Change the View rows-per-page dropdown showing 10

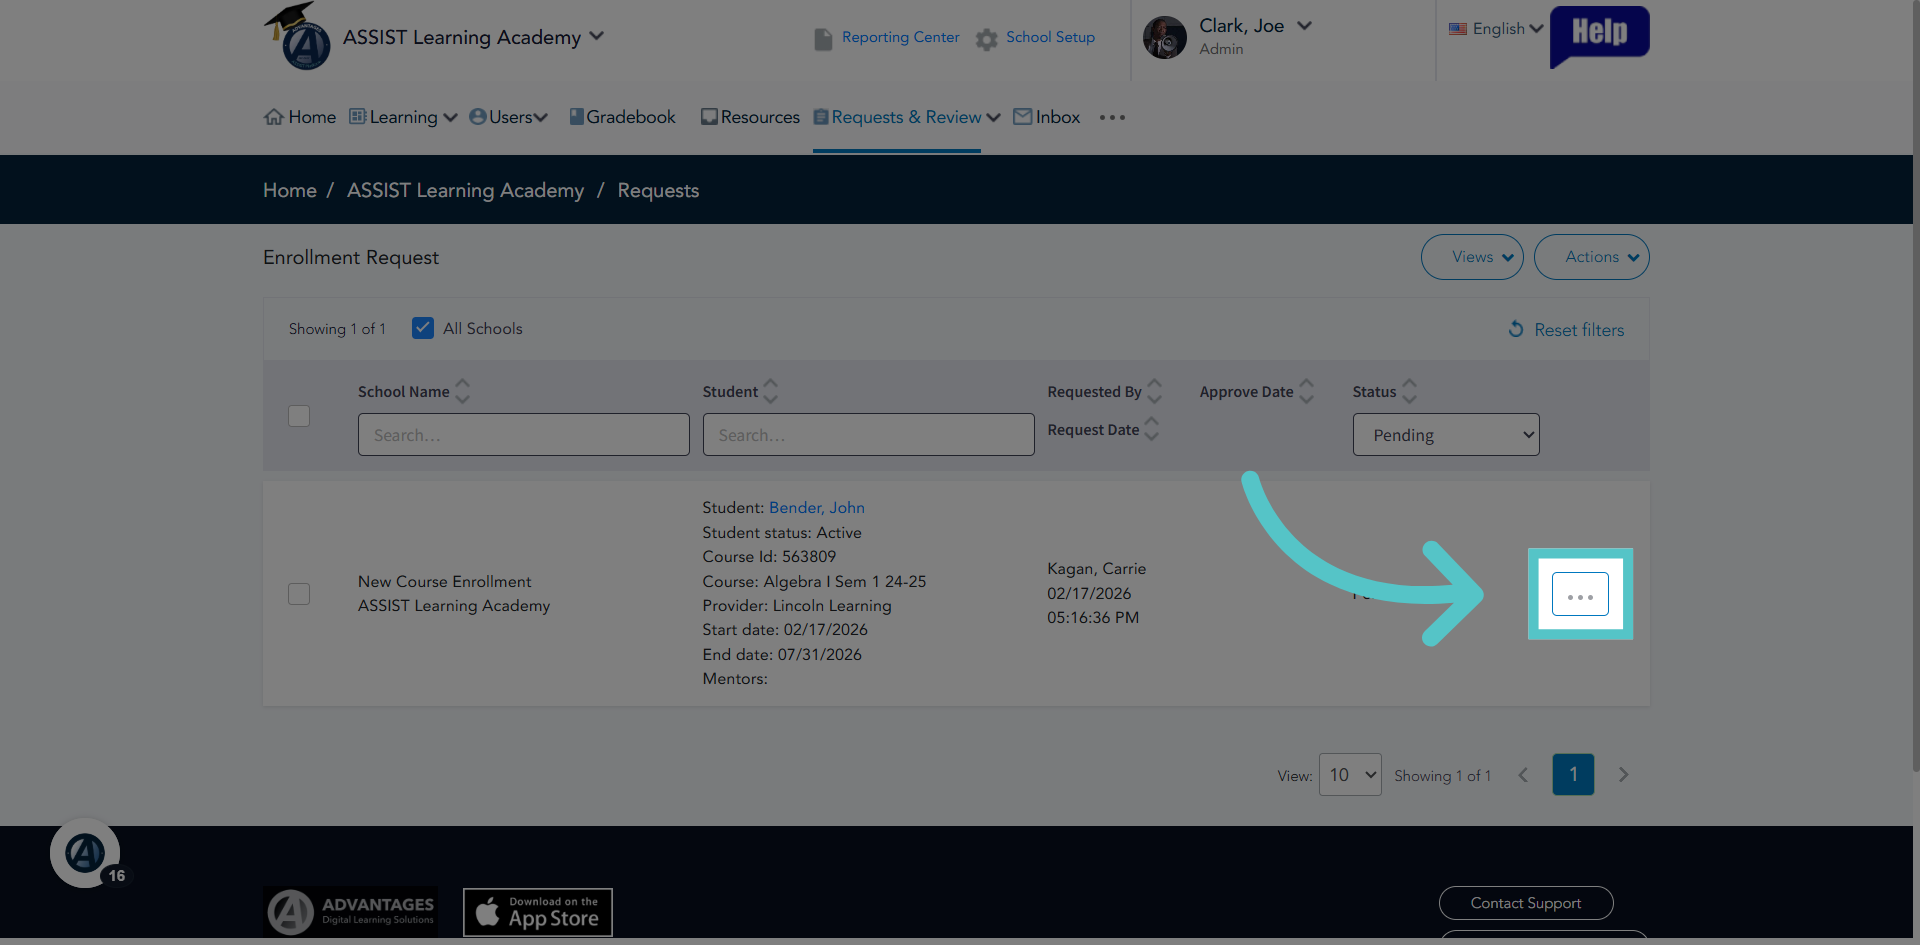pyautogui.click(x=1350, y=775)
